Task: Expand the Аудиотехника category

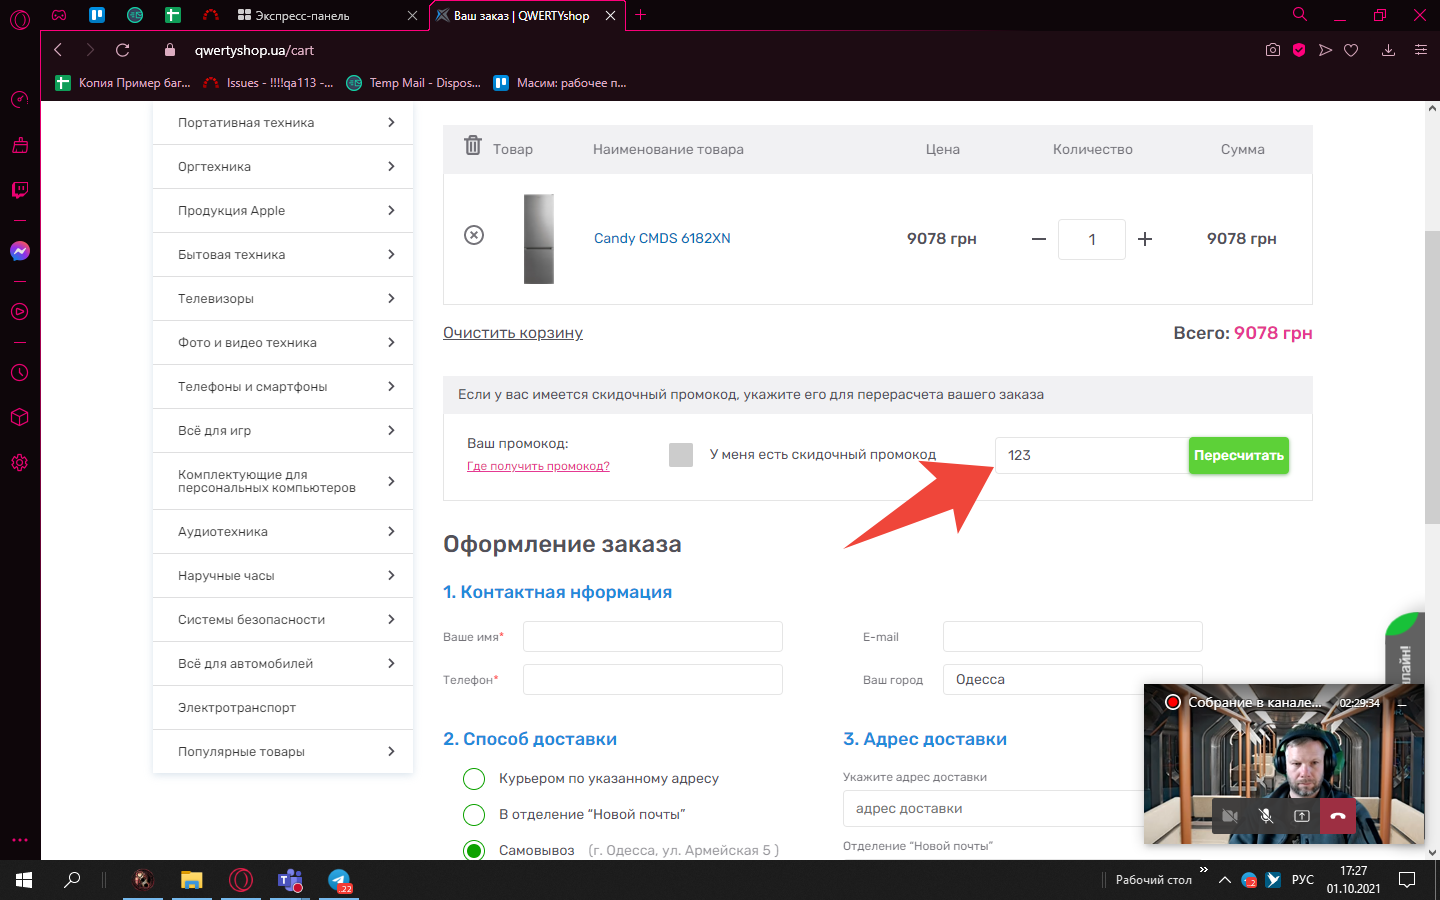Action: pos(283,532)
